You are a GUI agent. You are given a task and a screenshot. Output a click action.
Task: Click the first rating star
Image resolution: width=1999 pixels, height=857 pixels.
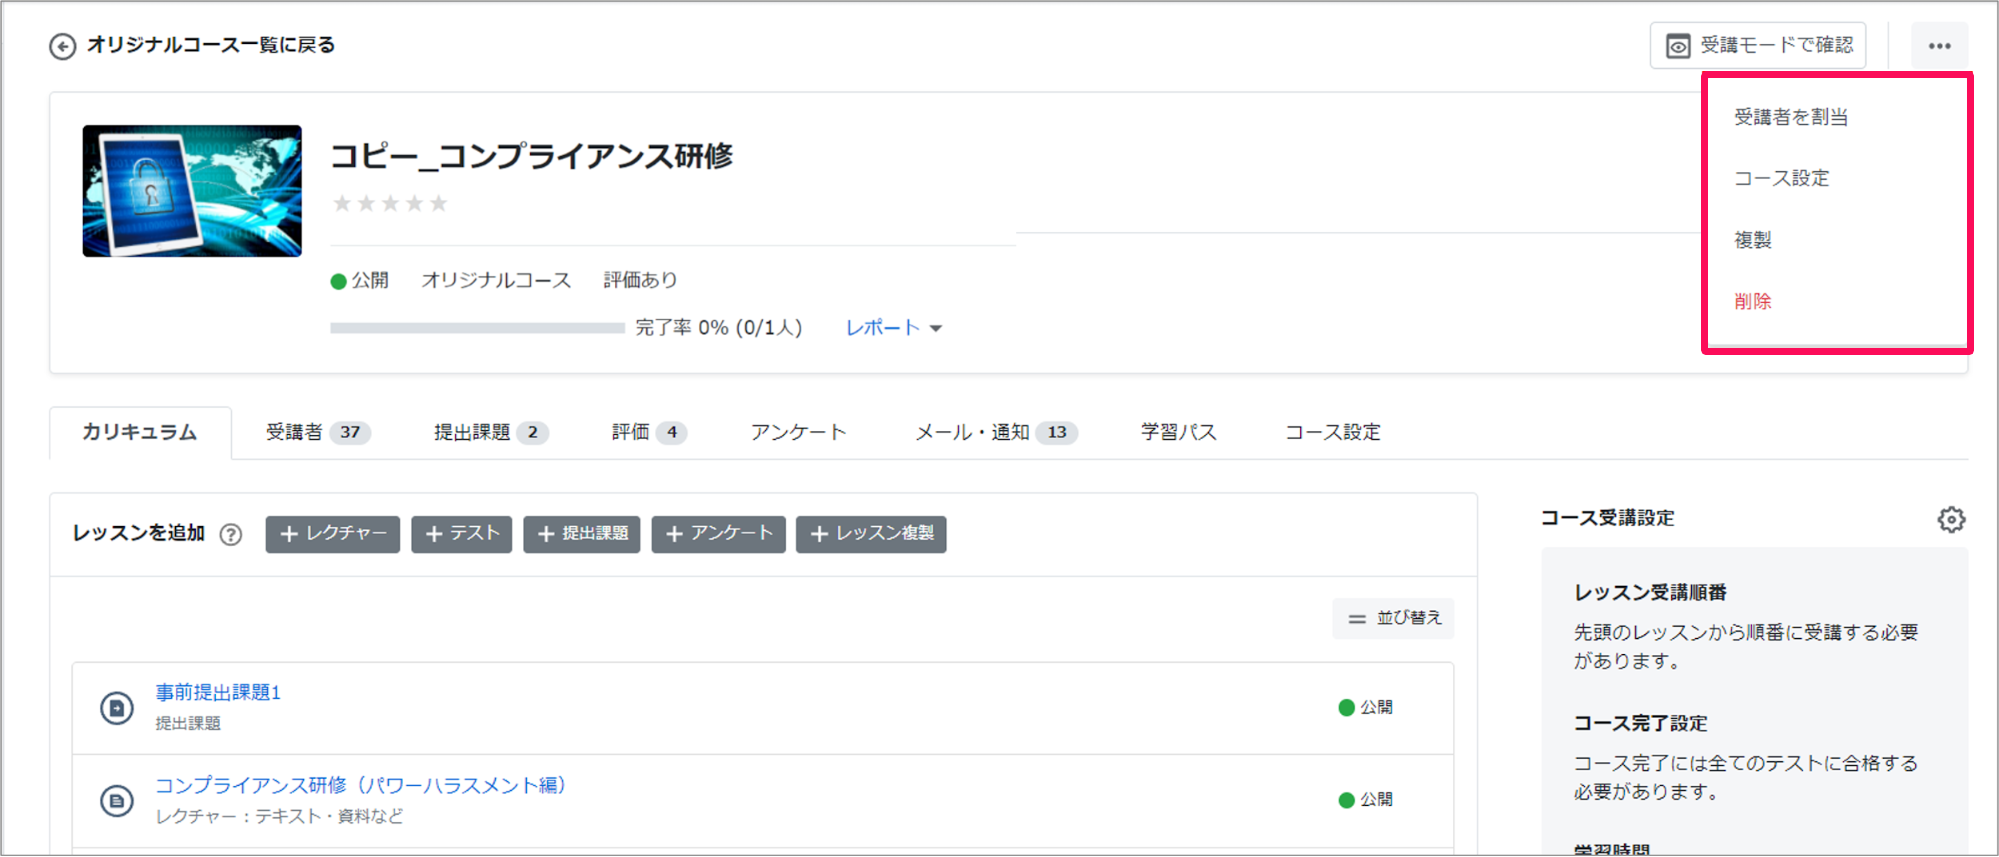coord(343,204)
